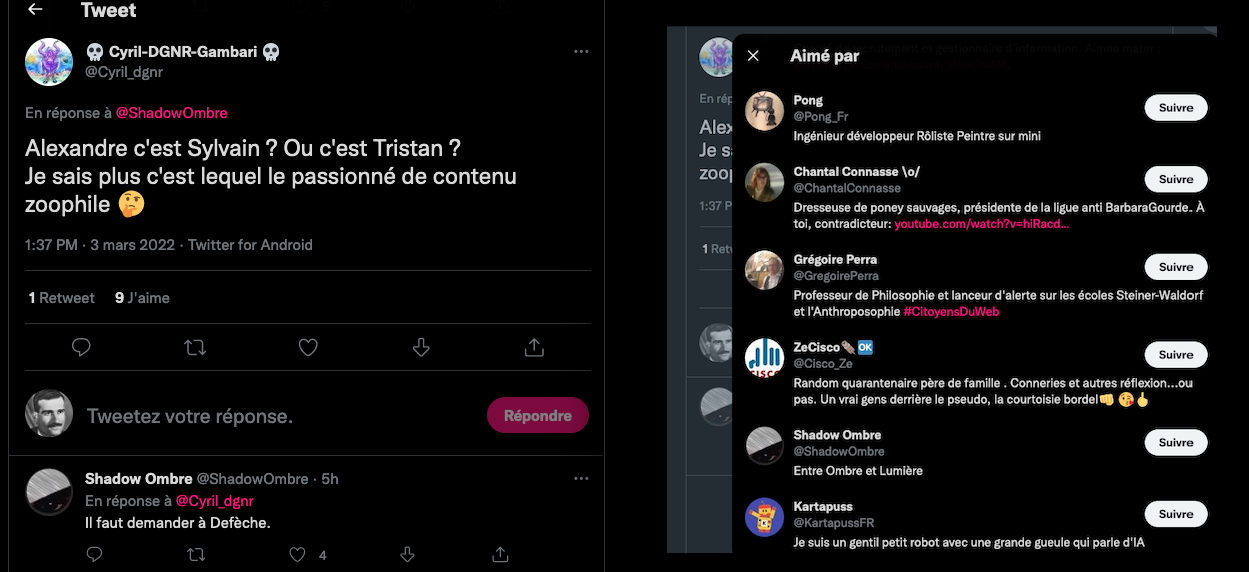The width and height of the screenshot is (1249, 572).
Task: Click the back arrow beside Tweet header
Action: (x=35, y=10)
